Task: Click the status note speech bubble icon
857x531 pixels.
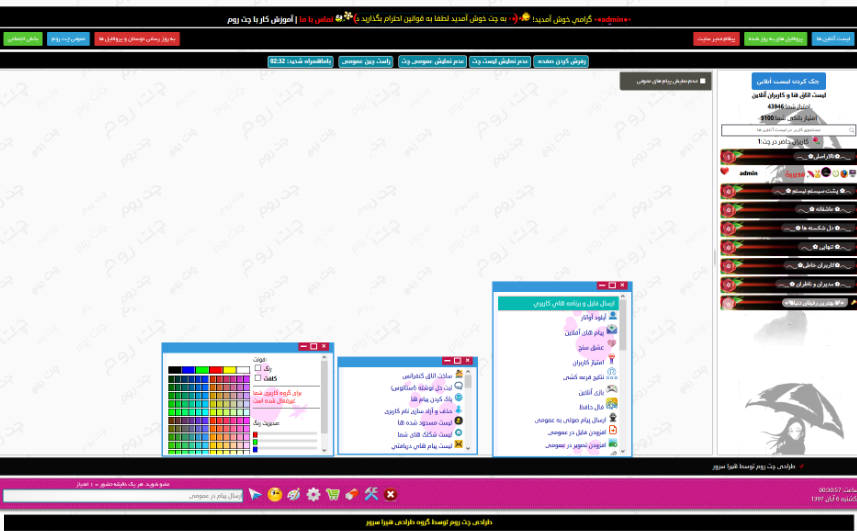Action: (x=459, y=386)
